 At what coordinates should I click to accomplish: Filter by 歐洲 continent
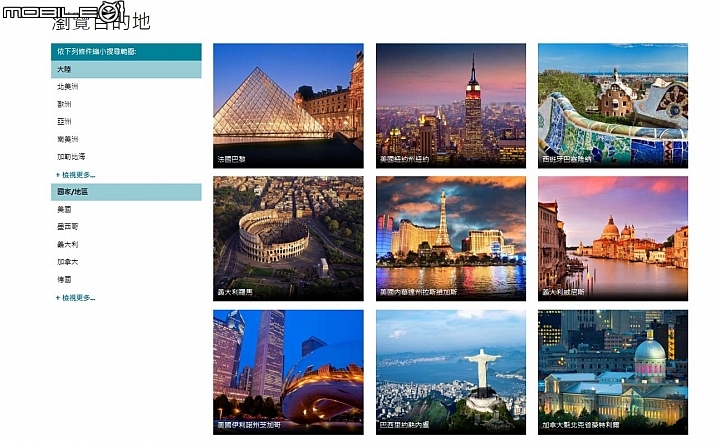64,104
